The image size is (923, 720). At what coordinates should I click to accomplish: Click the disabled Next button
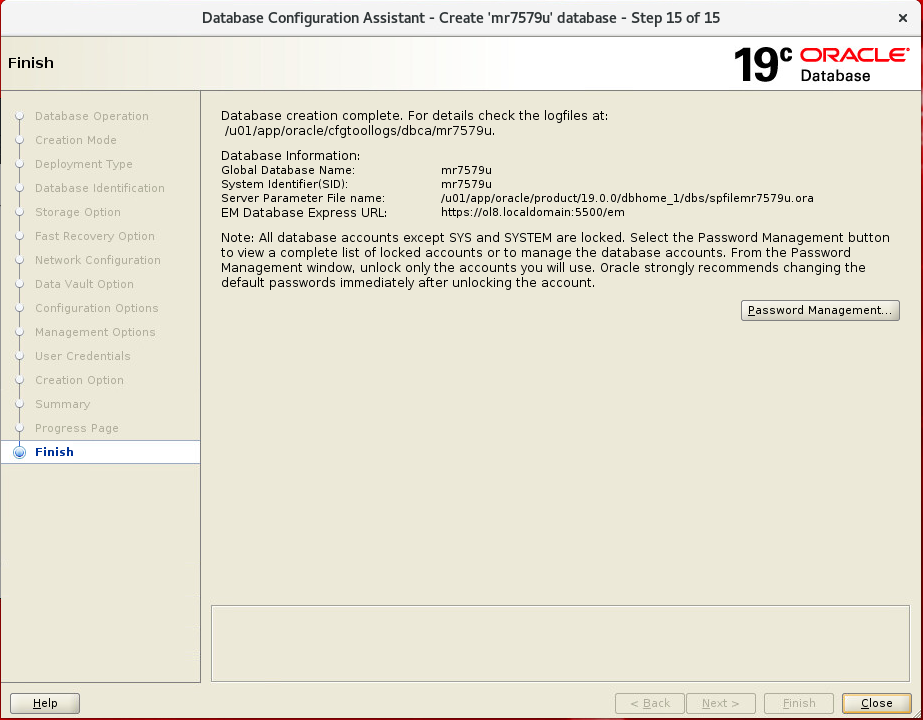click(721, 703)
